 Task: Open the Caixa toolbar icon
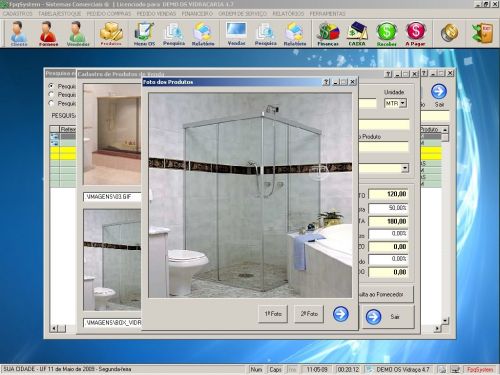[357, 33]
